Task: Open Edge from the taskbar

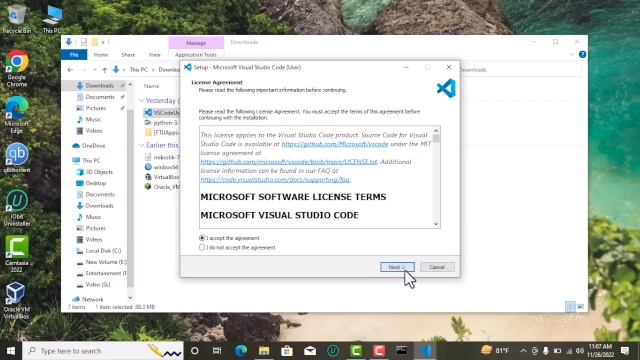Action: [241, 351]
